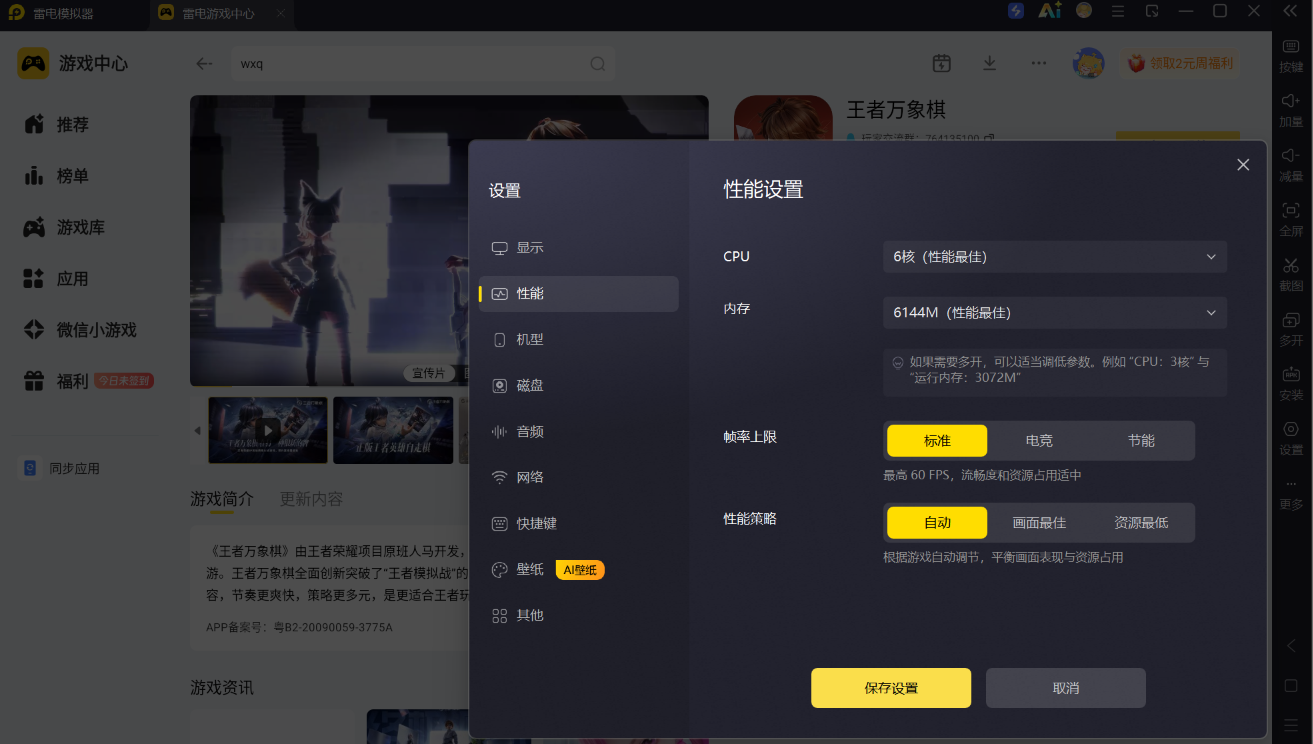Viewport: 1313px width, 744px height.
Task: Click the Android home square icon
Action: (x=1291, y=685)
